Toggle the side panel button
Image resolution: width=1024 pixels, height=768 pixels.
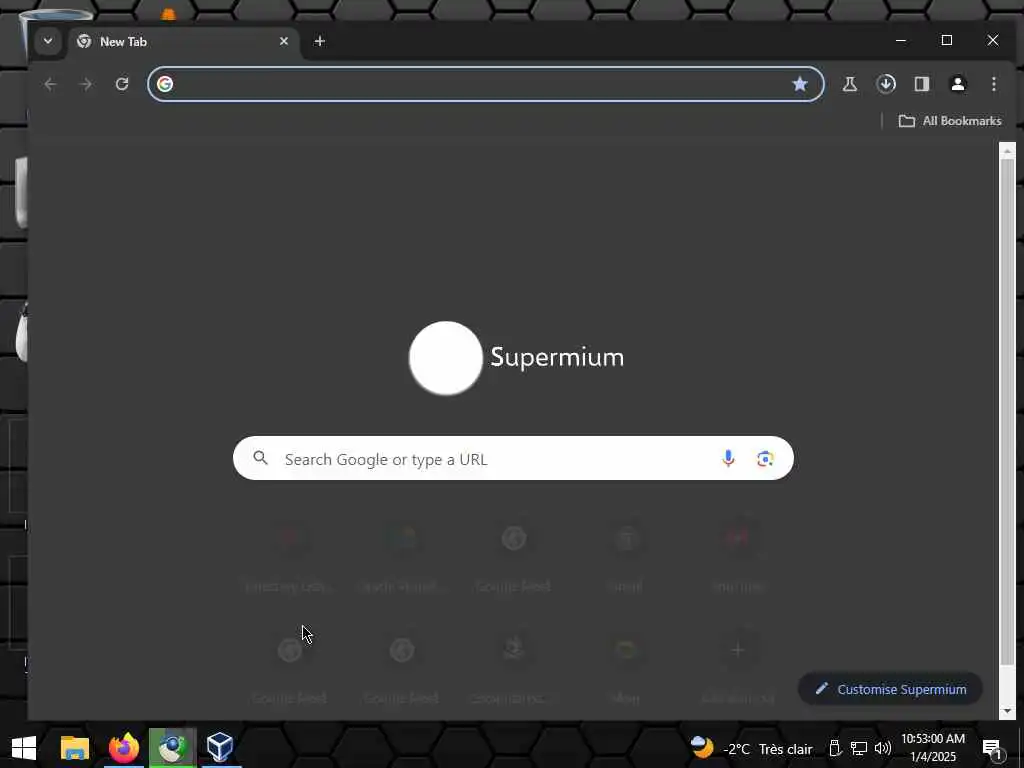pos(921,84)
